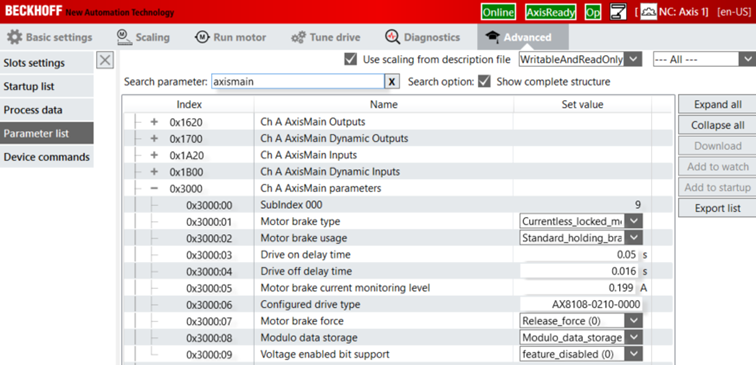Select the Advanced tab

click(523, 37)
